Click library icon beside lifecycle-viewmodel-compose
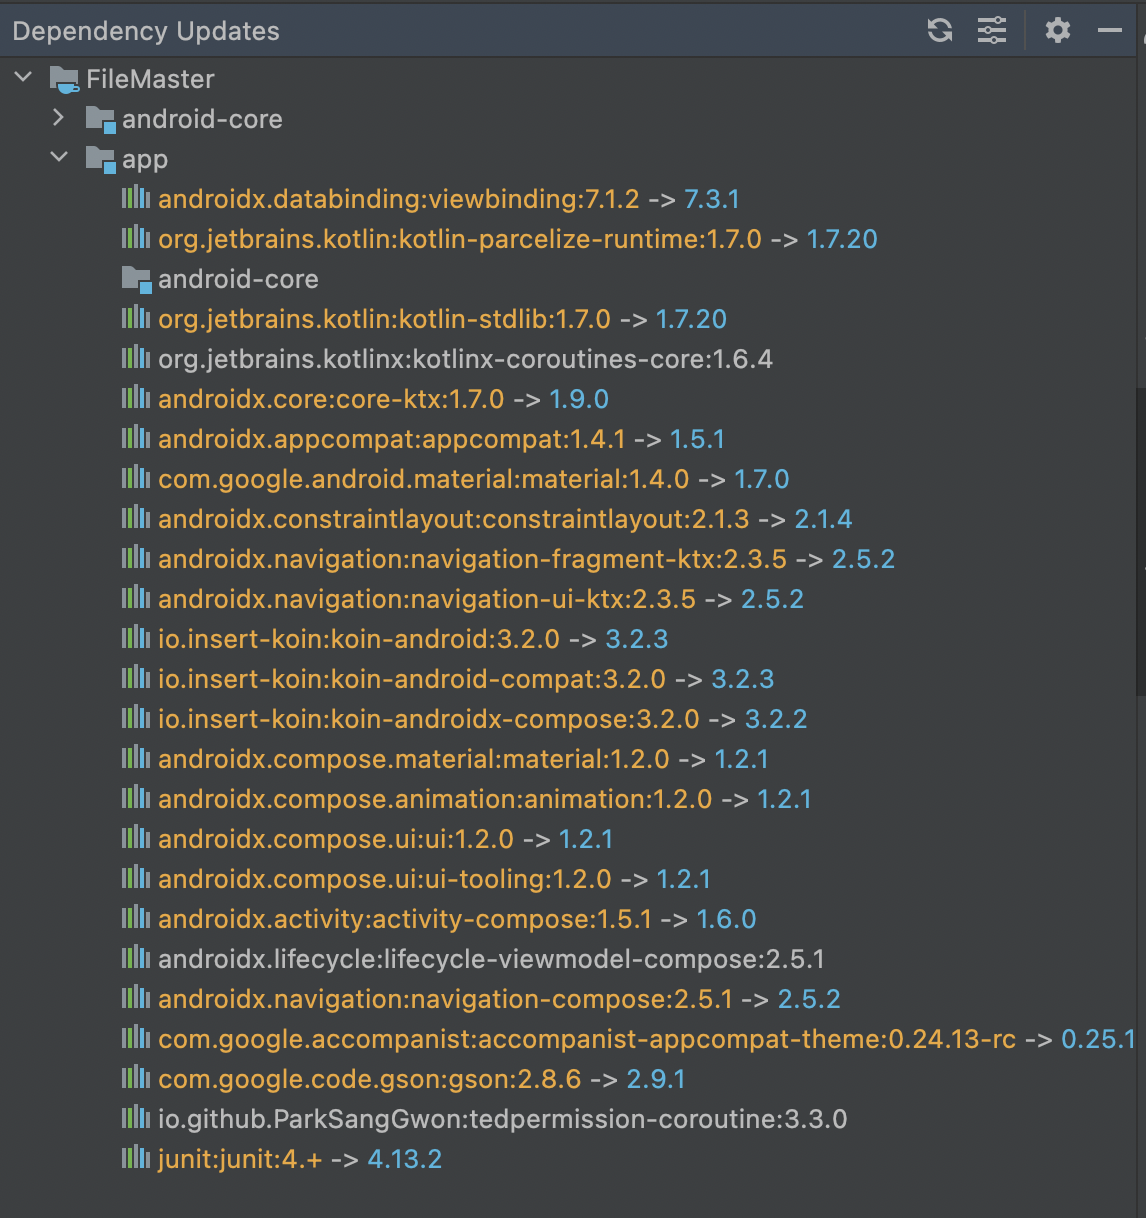This screenshot has width=1146, height=1218. (136, 958)
